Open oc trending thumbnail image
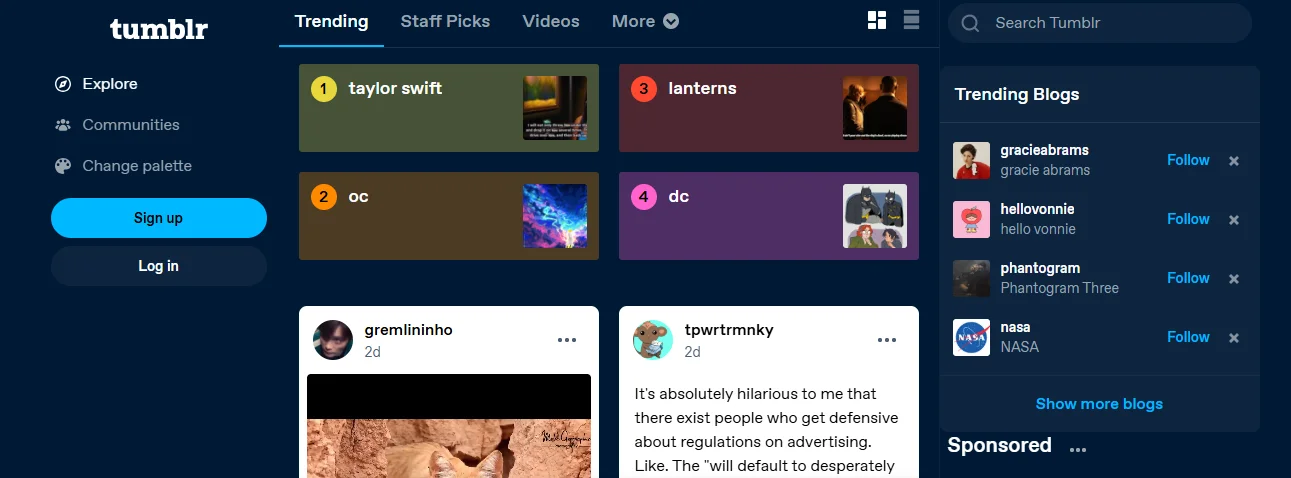The image size is (1291, 478). tap(555, 216)
